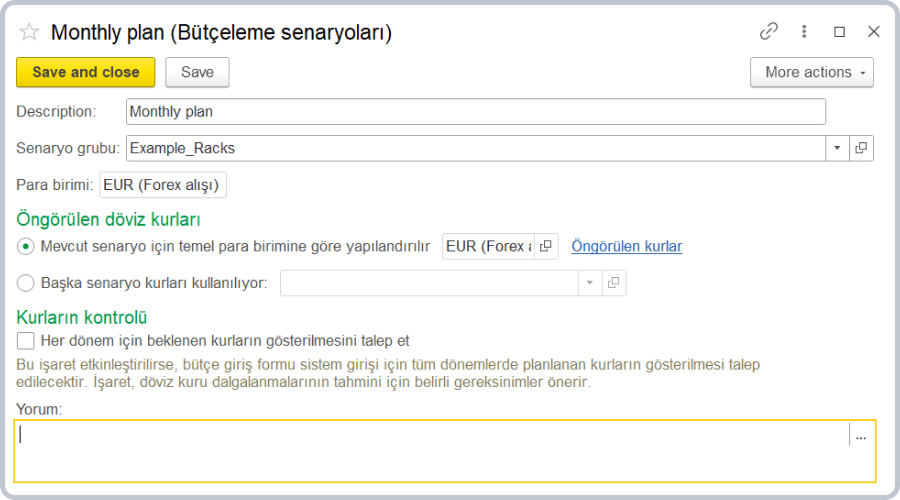
Task: Open the Yorum ellipsis editor button
Action: (861, 437)
